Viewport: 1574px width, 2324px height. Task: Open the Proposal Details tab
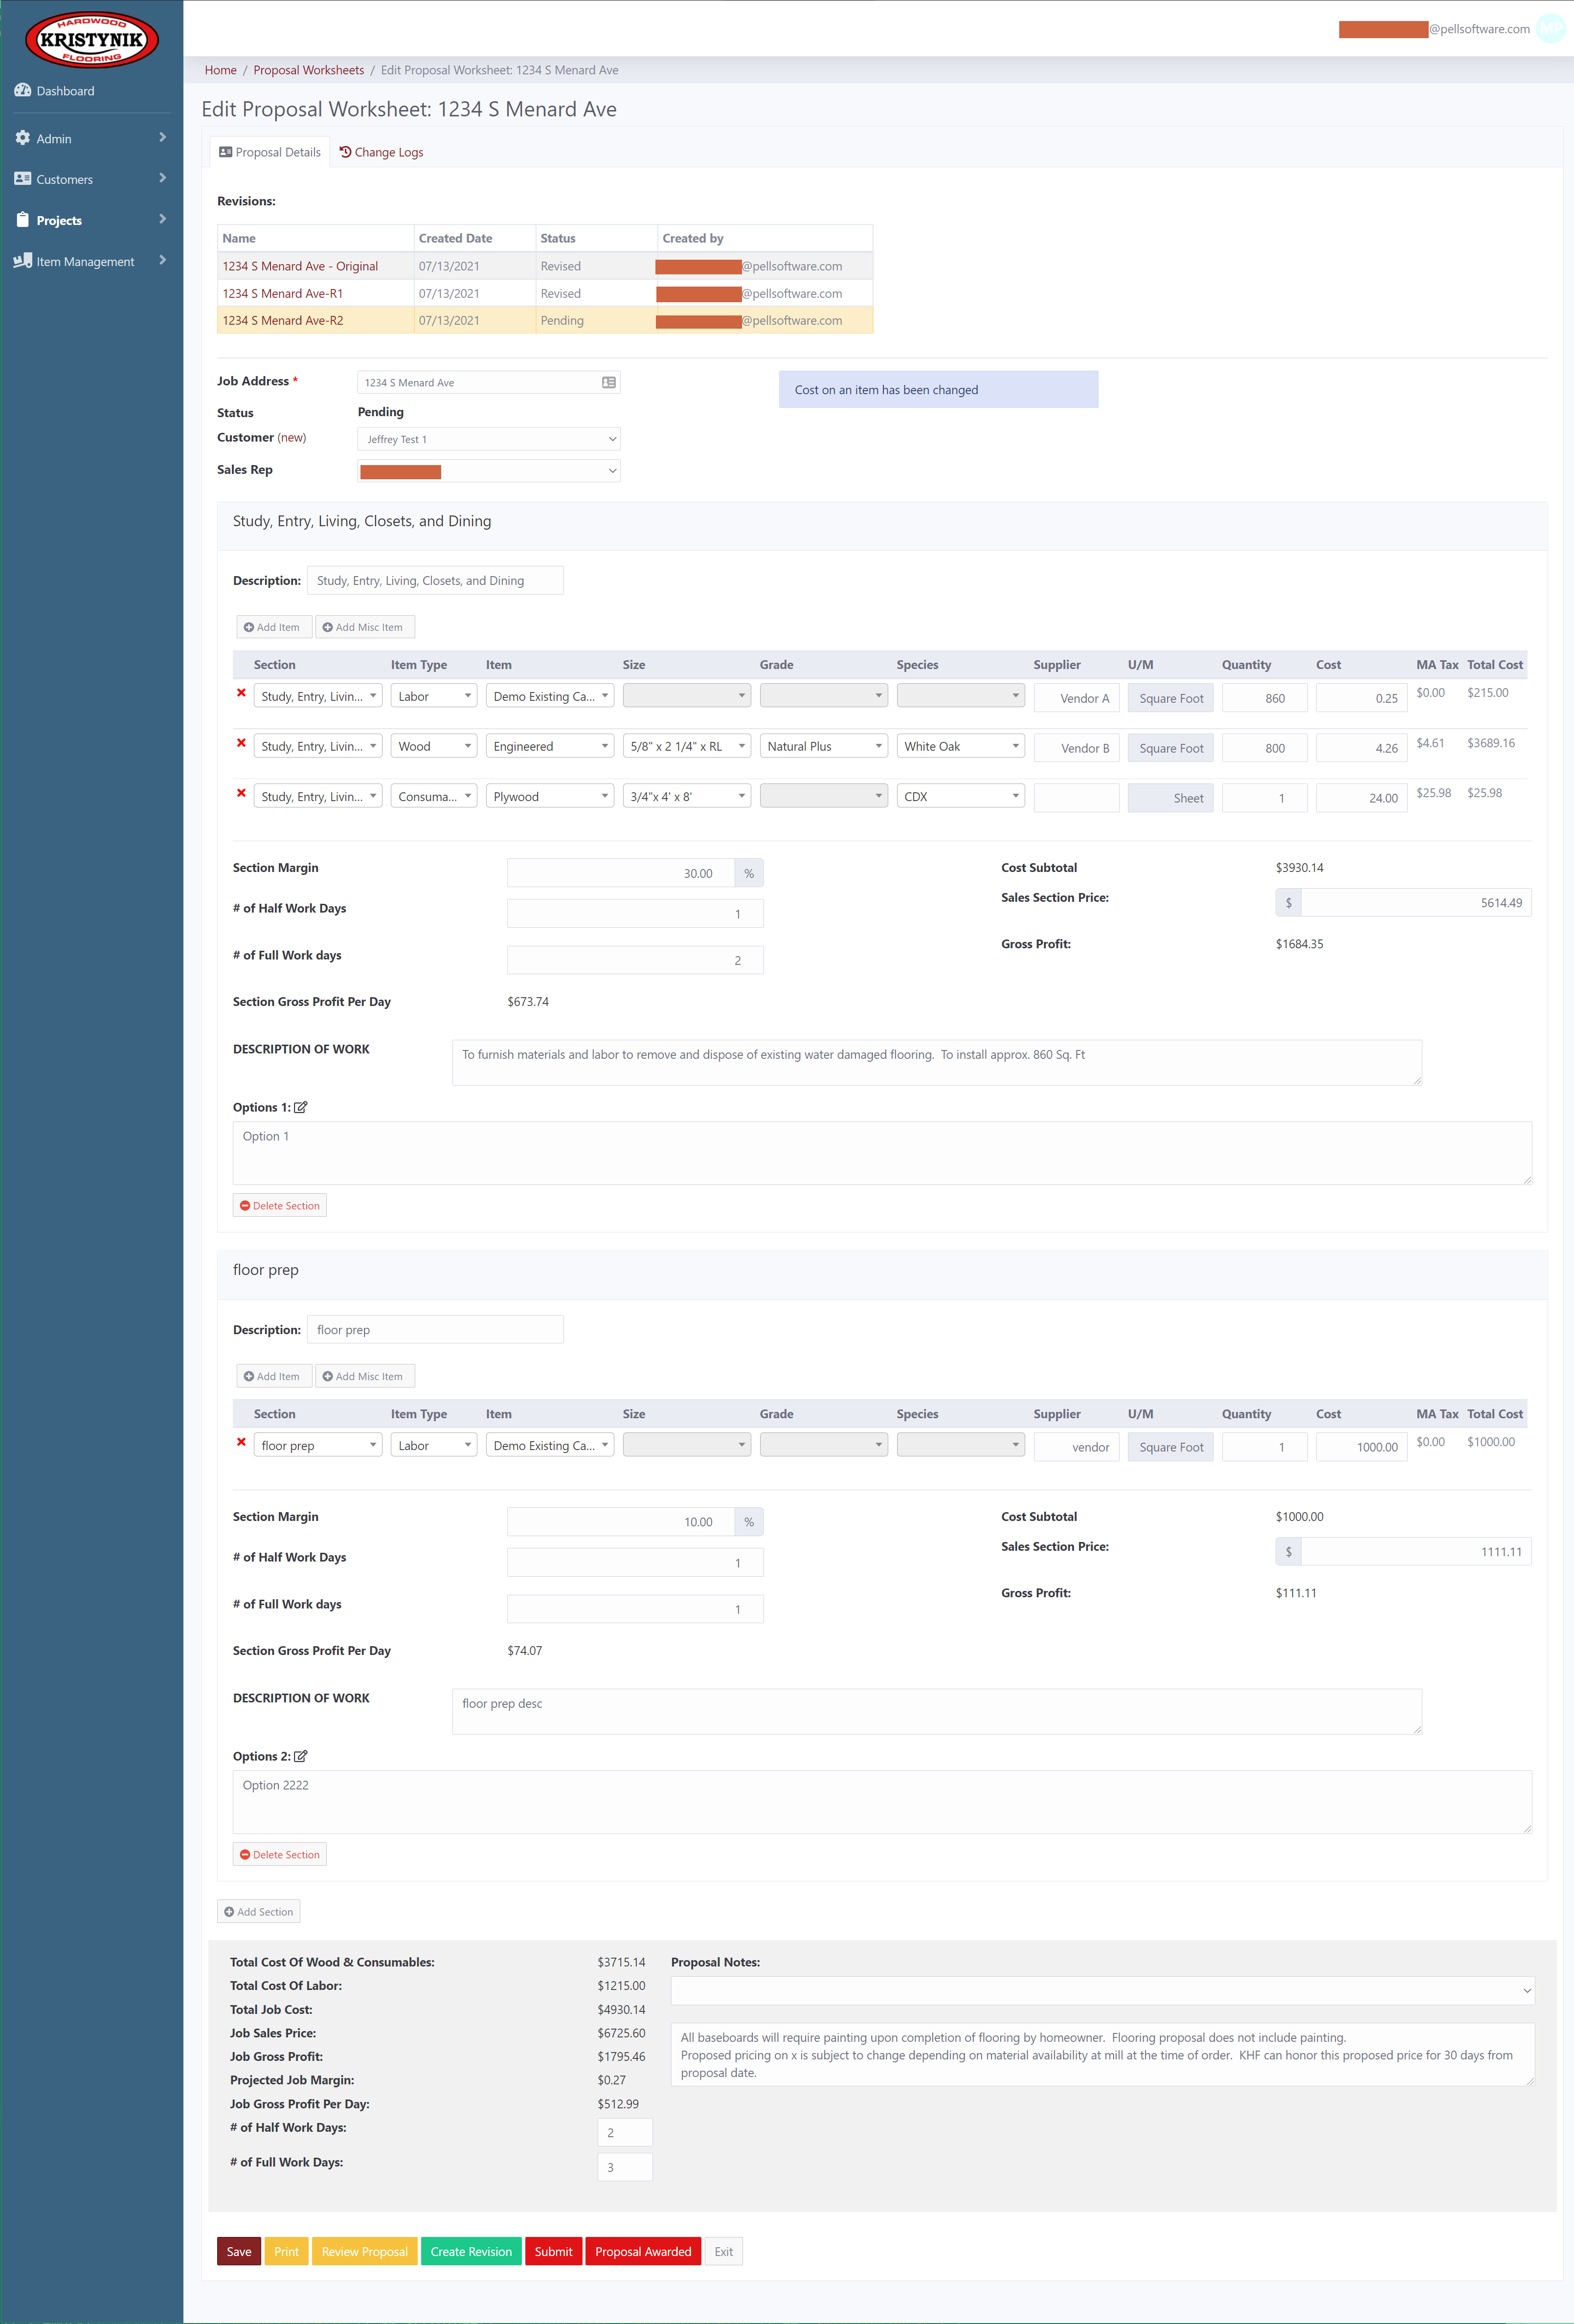point(270,152)
